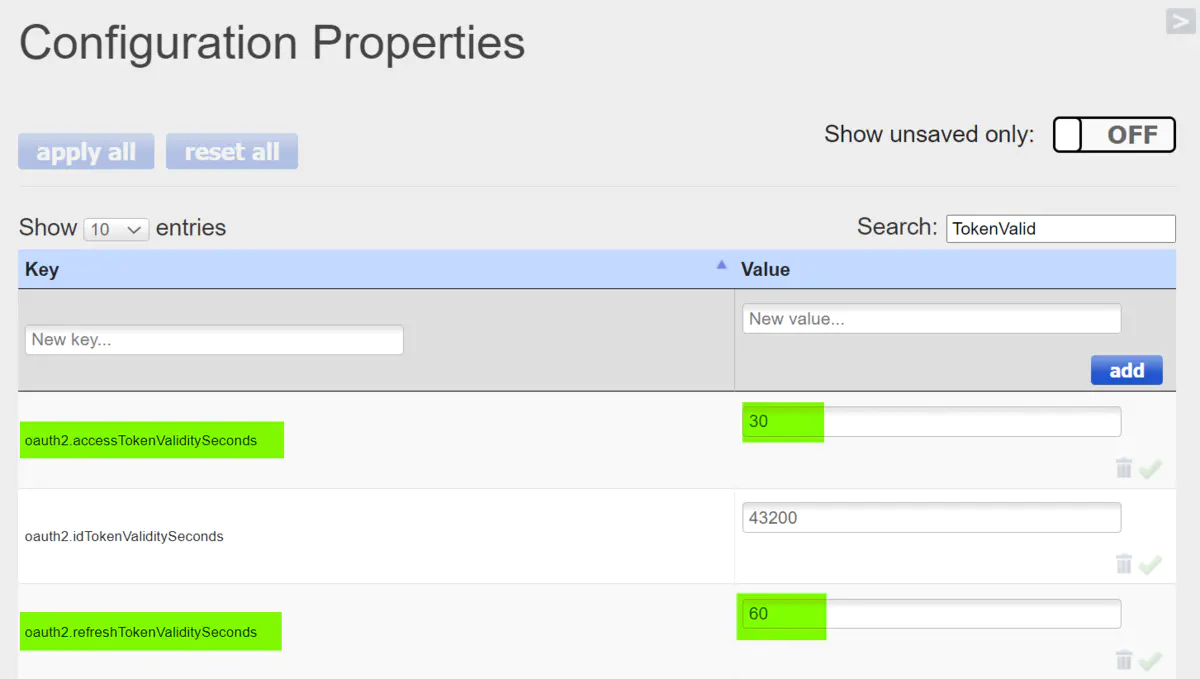Confirm refreshTokenValiditySeconds value with checkmark icon
This screenshot has height=679, width=1200.
pos(1150,661)
